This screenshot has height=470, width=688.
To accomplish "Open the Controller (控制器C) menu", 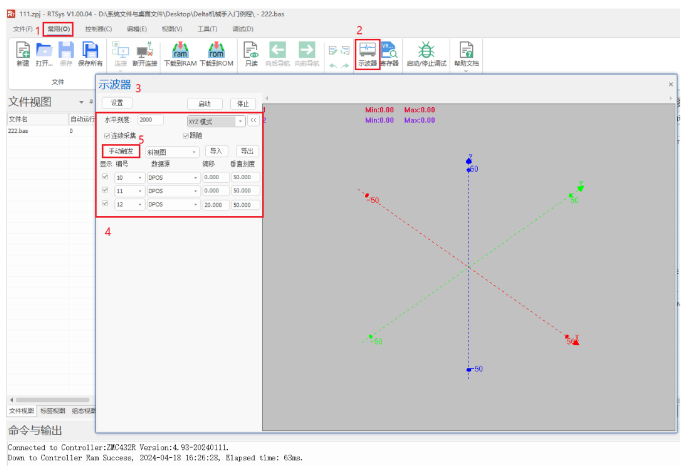I will (99, 29).
